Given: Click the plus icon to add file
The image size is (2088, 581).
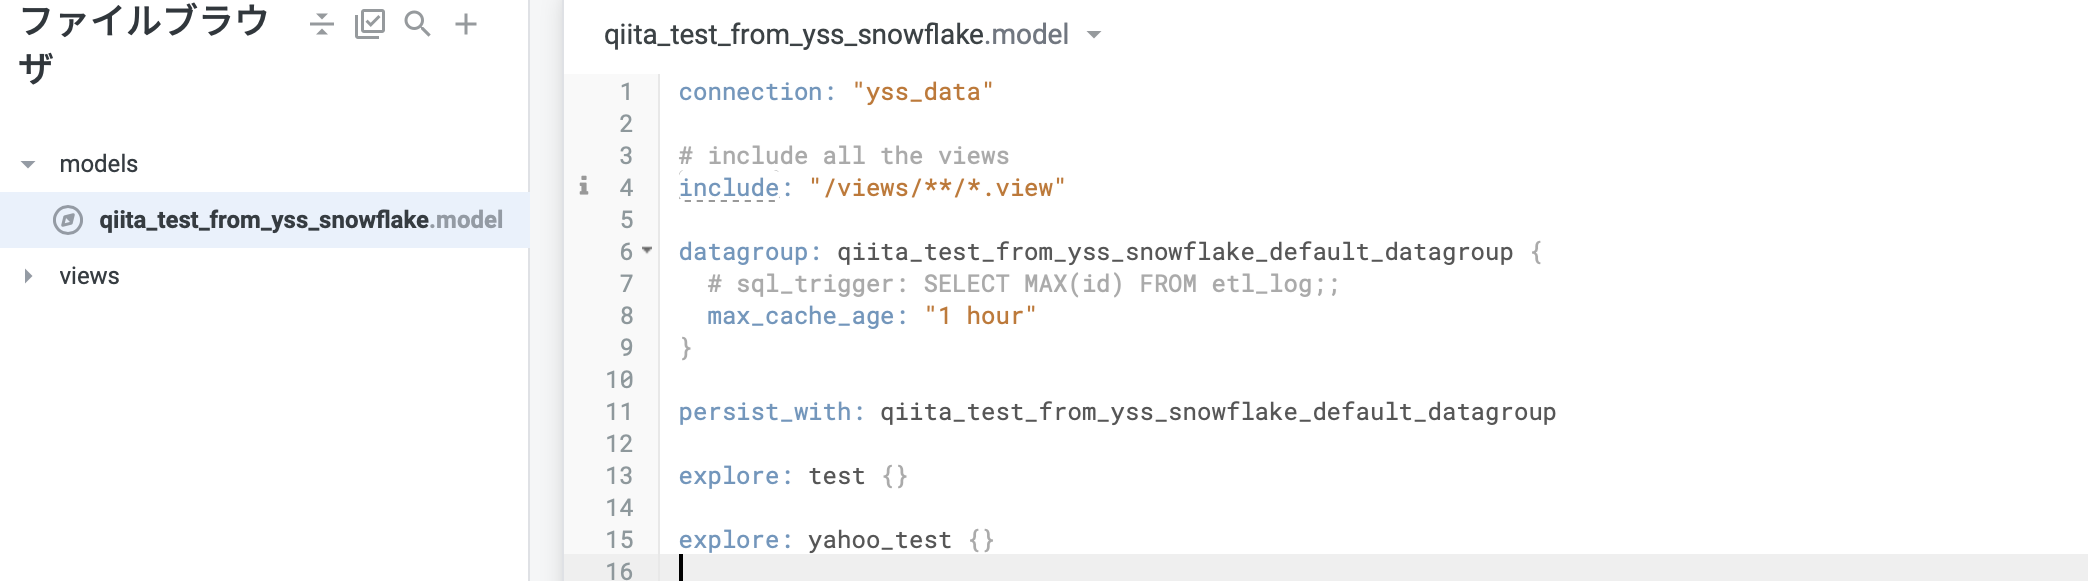Looking at the screenshot, I should [x=466, y=24].
